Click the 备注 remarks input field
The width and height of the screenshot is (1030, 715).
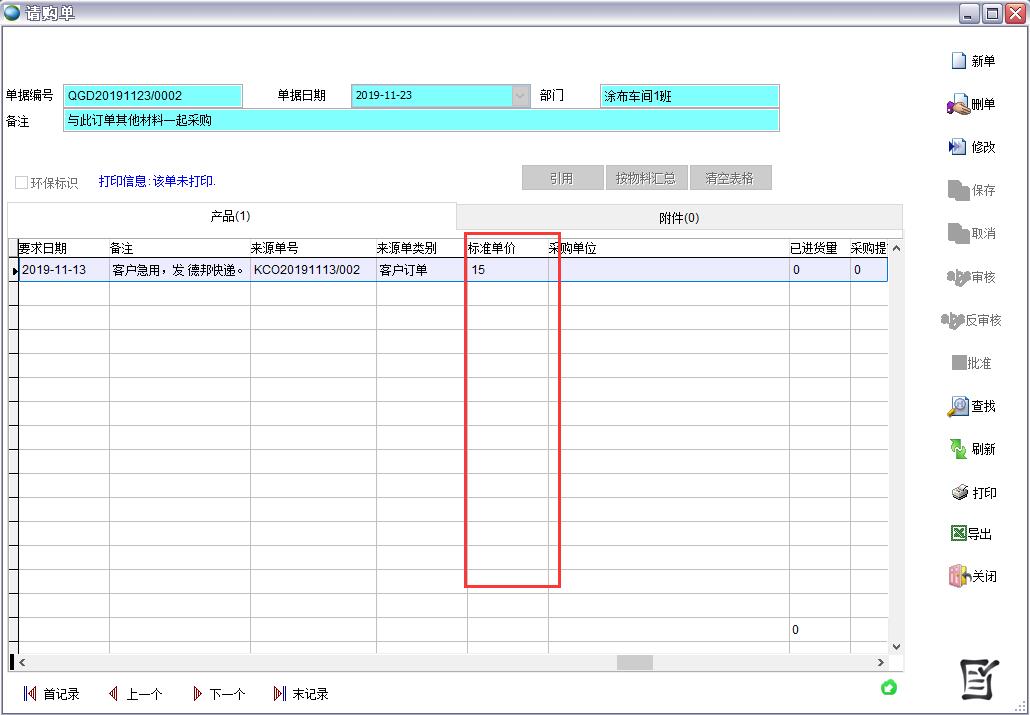[x=421, y=120]
